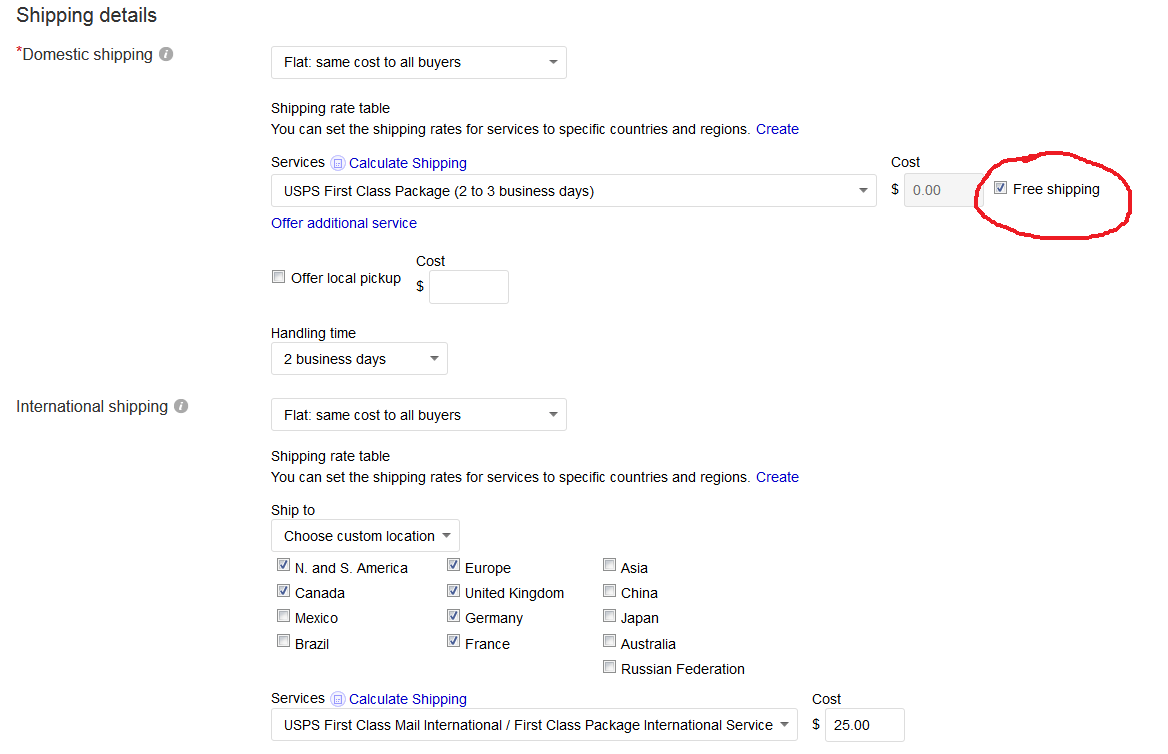
Task: Click the international cost field showing 25.00
Action: 865,725
